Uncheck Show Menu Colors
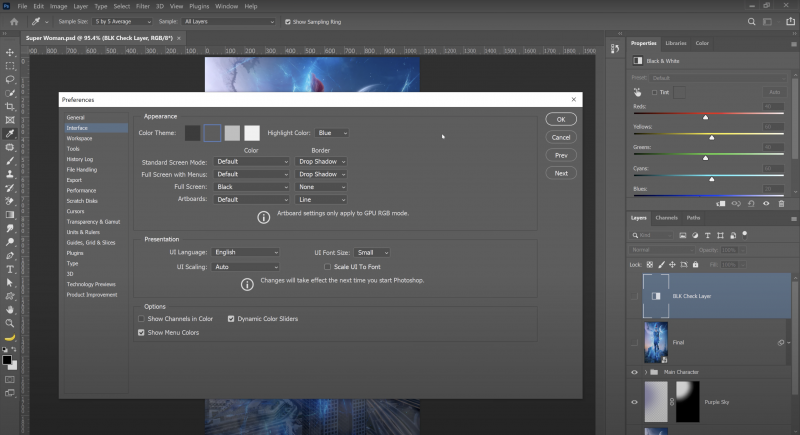The height and width of the screenshot is (435, 800). tap(141, 332)
